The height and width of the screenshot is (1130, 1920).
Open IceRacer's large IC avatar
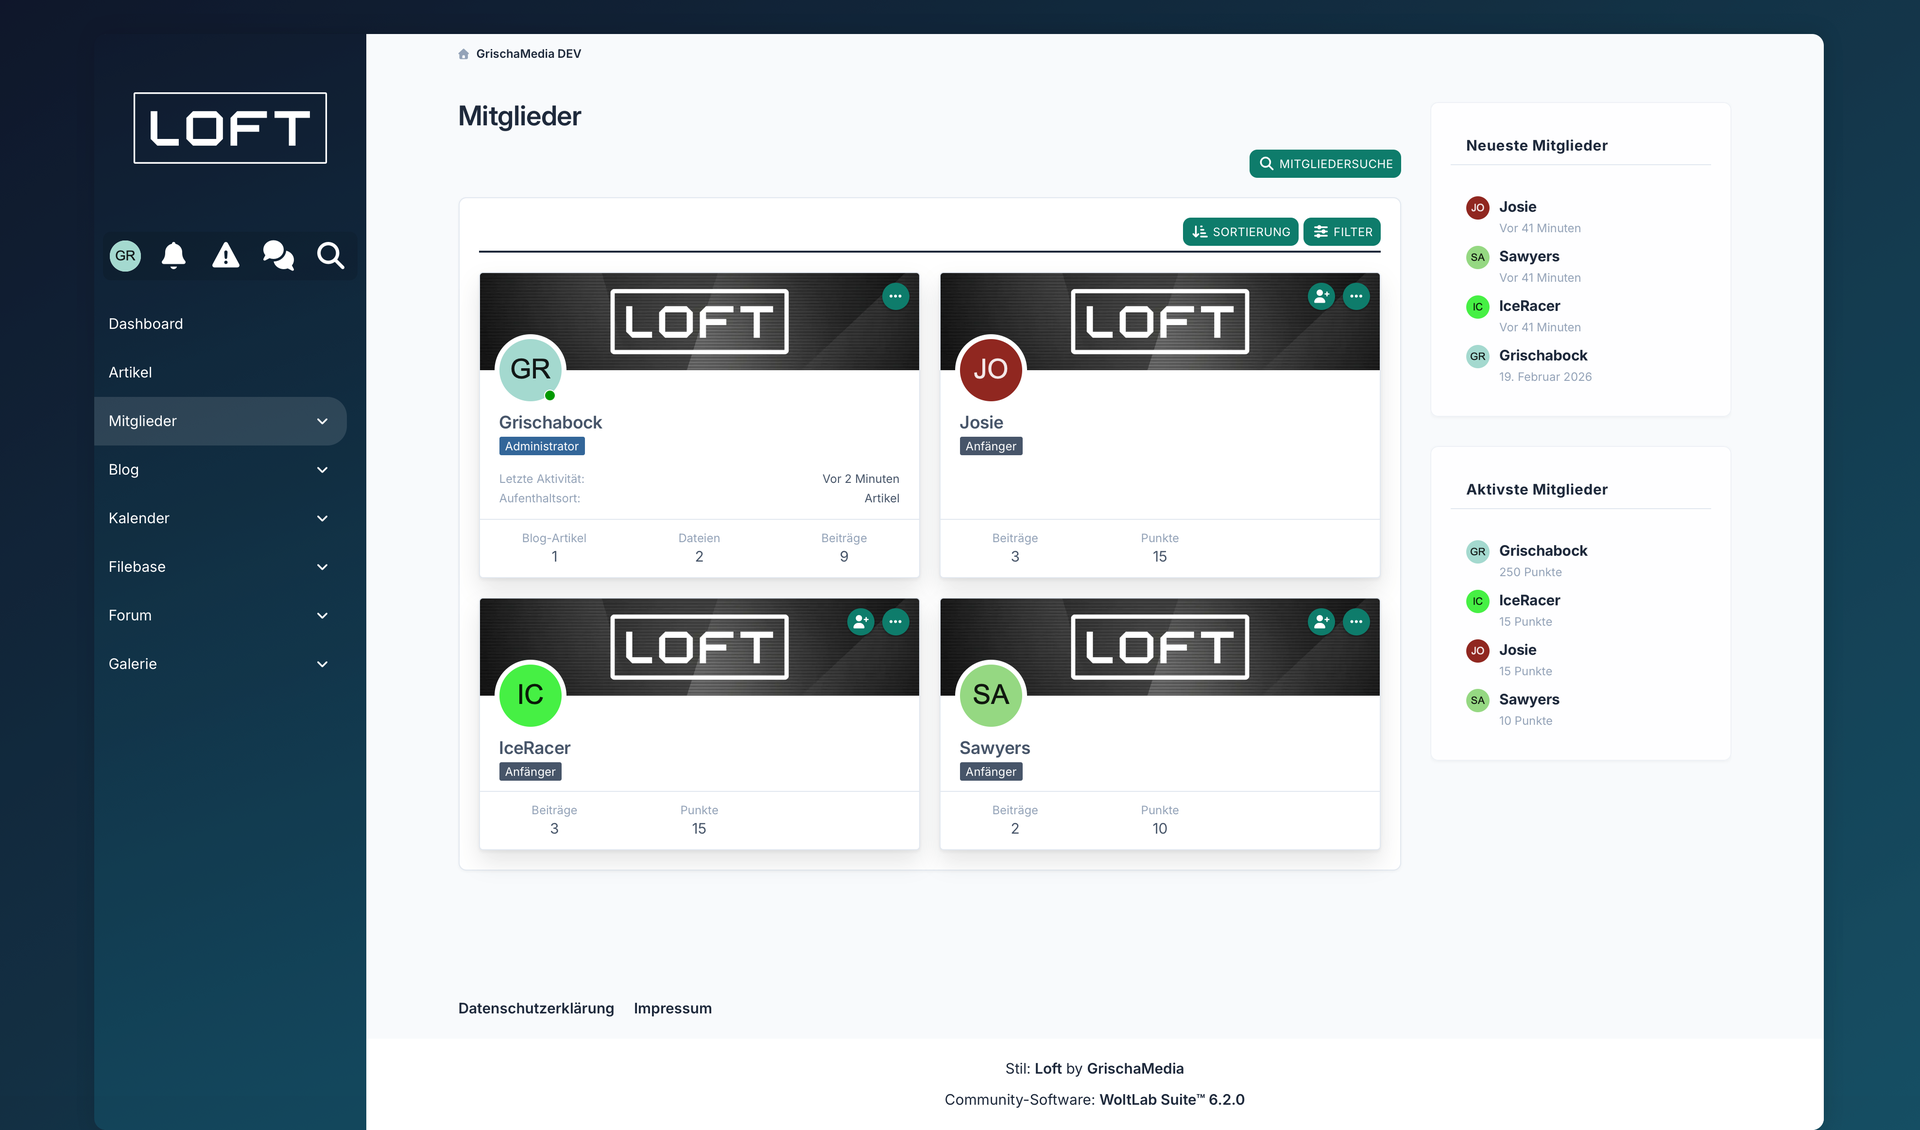530,695
